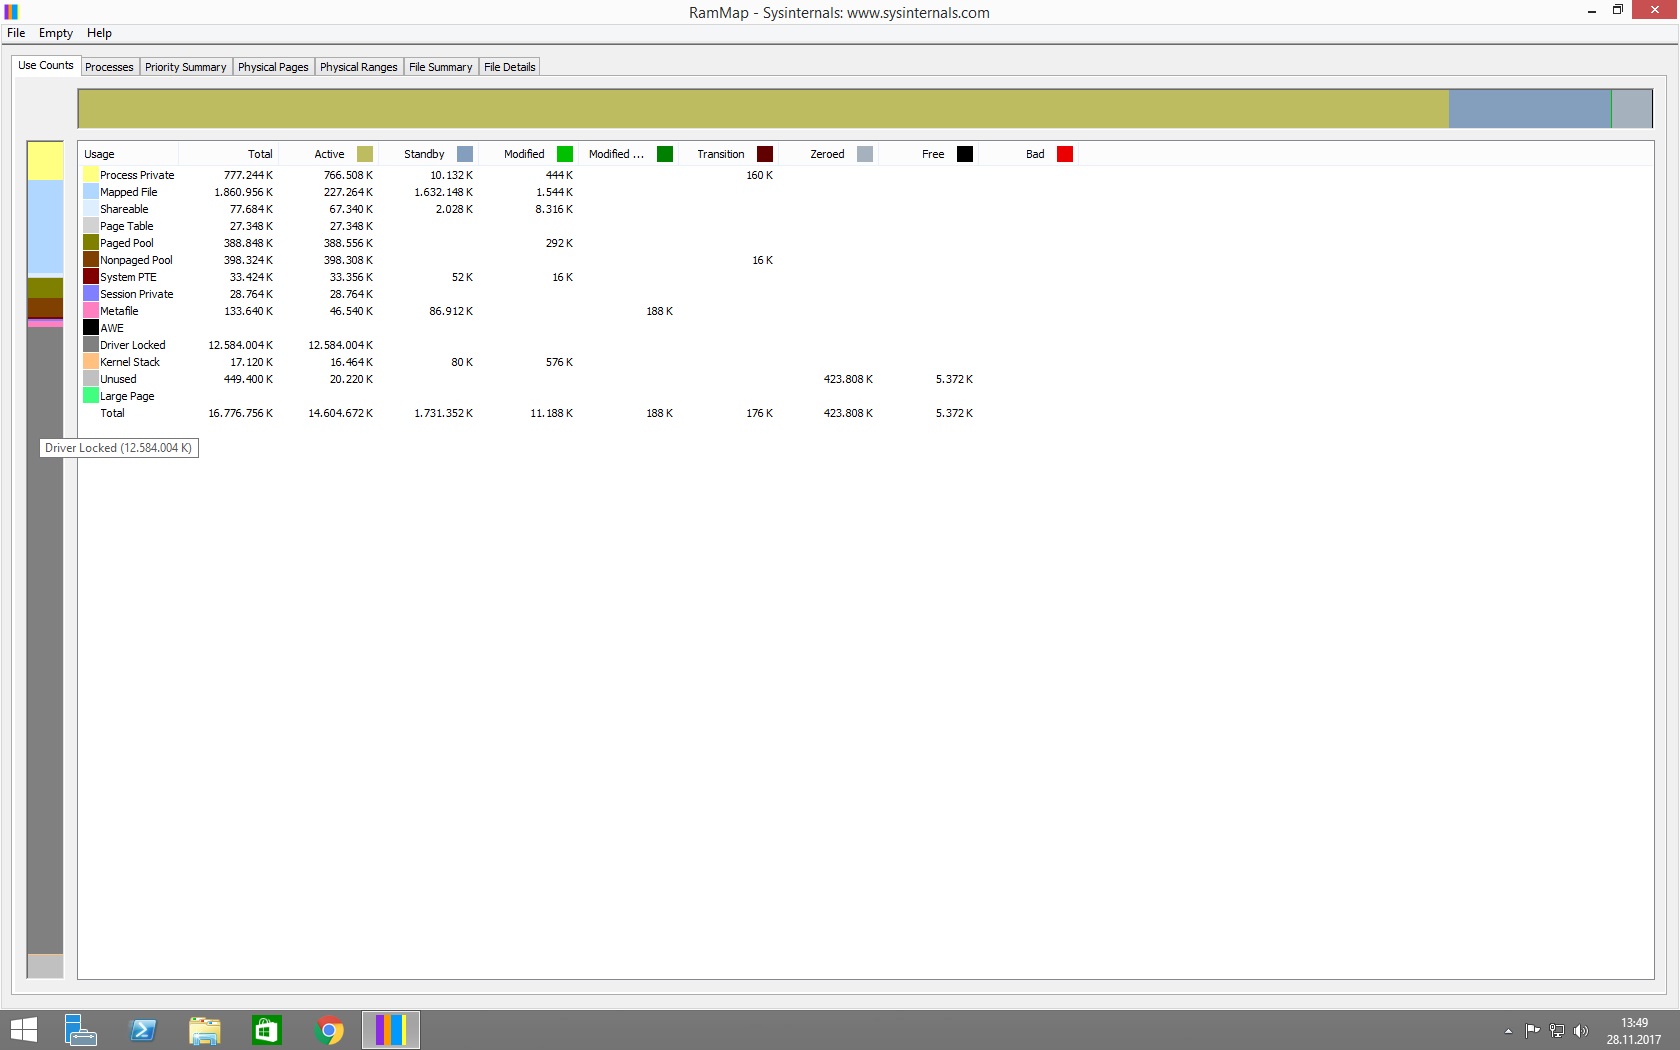Open the Empty menu
The width and height of the screenshot is (1680, 1050).
click(x=56, y=33)
